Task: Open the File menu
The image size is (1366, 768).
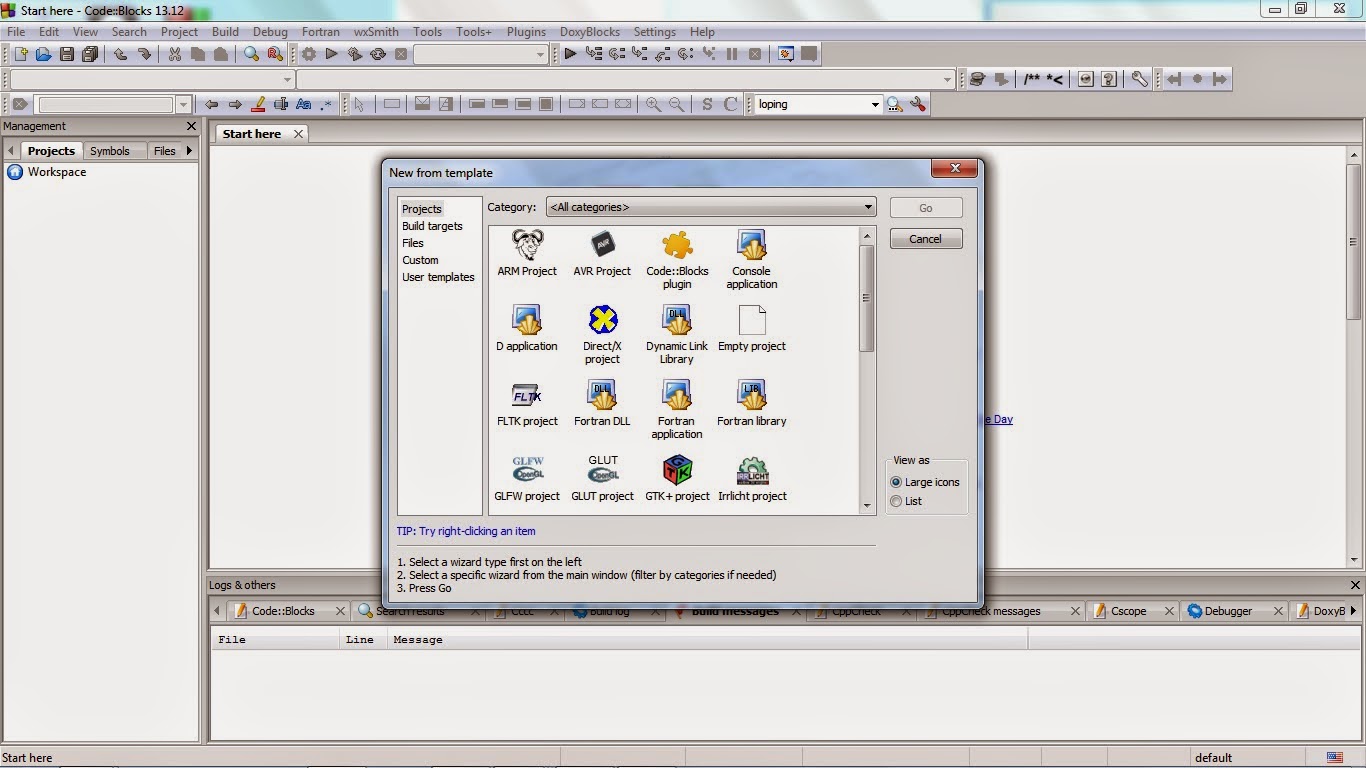Action: tap(16, 32)
